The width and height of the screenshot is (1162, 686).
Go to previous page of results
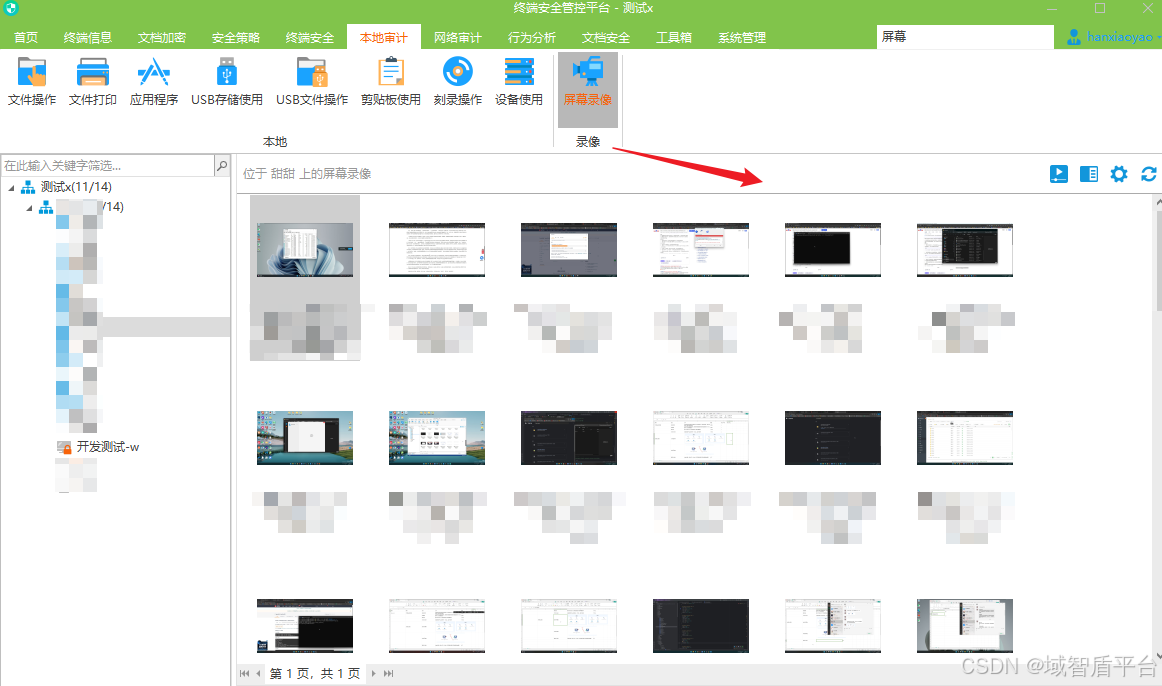click(x=258, y=673)
